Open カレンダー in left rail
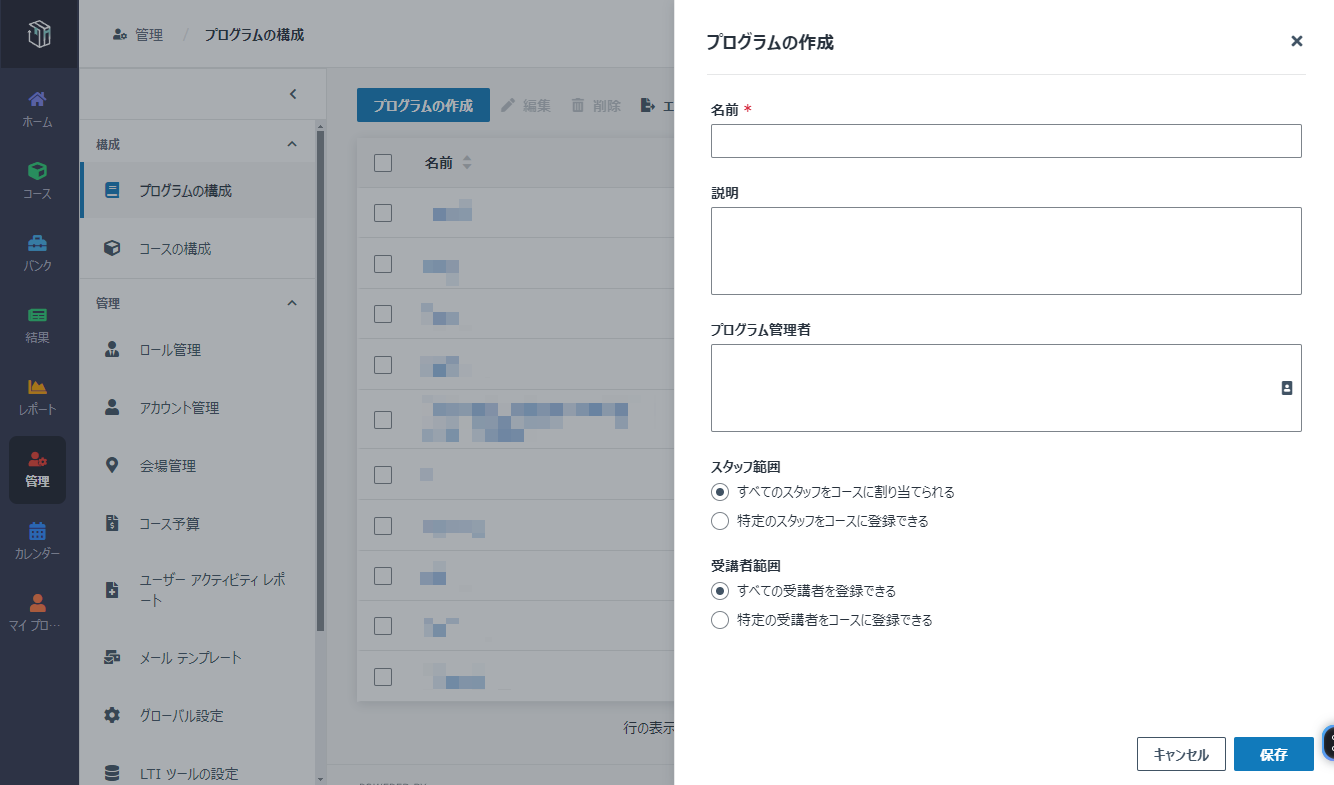This screenshot has height=785, width=1334. tap(38, 541)
